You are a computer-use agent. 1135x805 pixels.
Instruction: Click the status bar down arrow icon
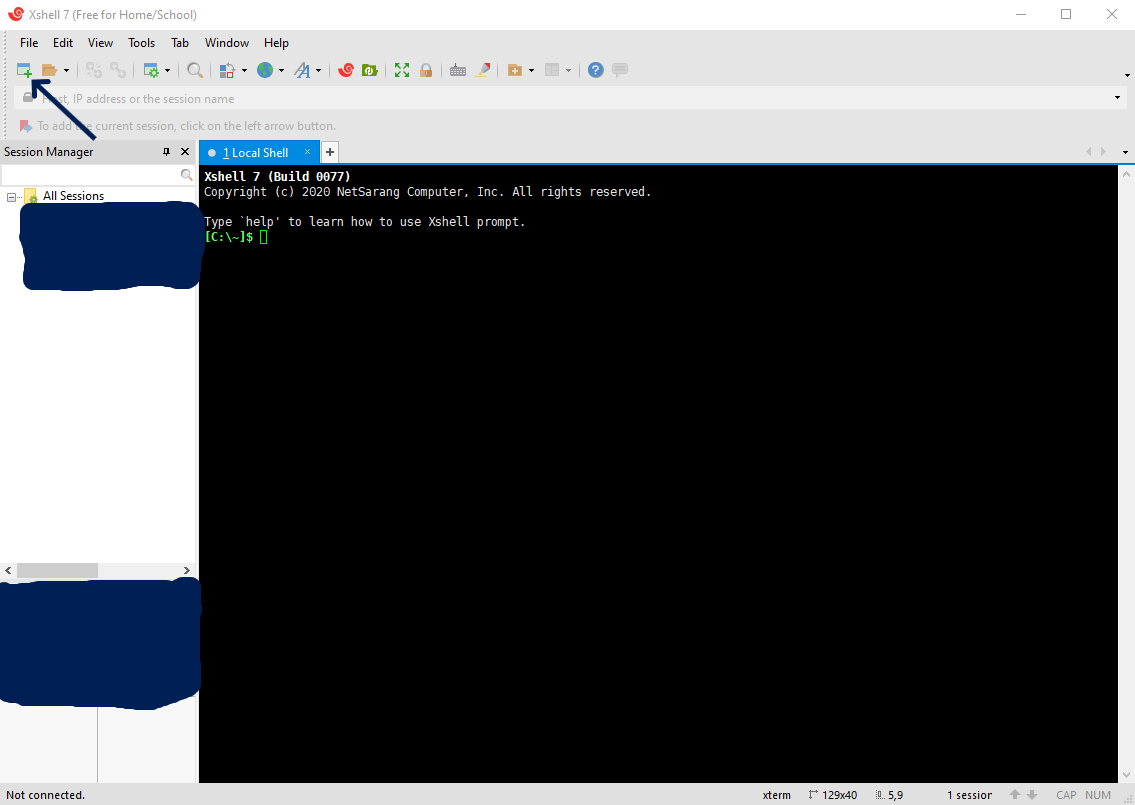tap(1032, 795)
